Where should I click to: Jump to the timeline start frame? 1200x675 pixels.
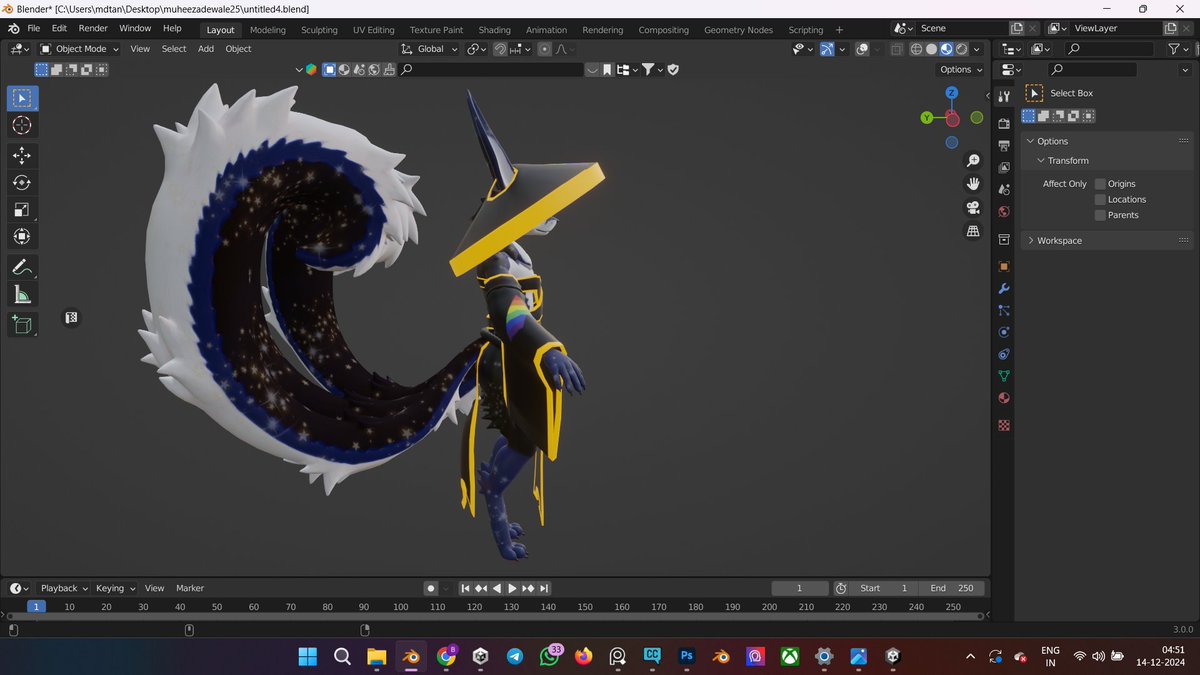pos(465,588)
